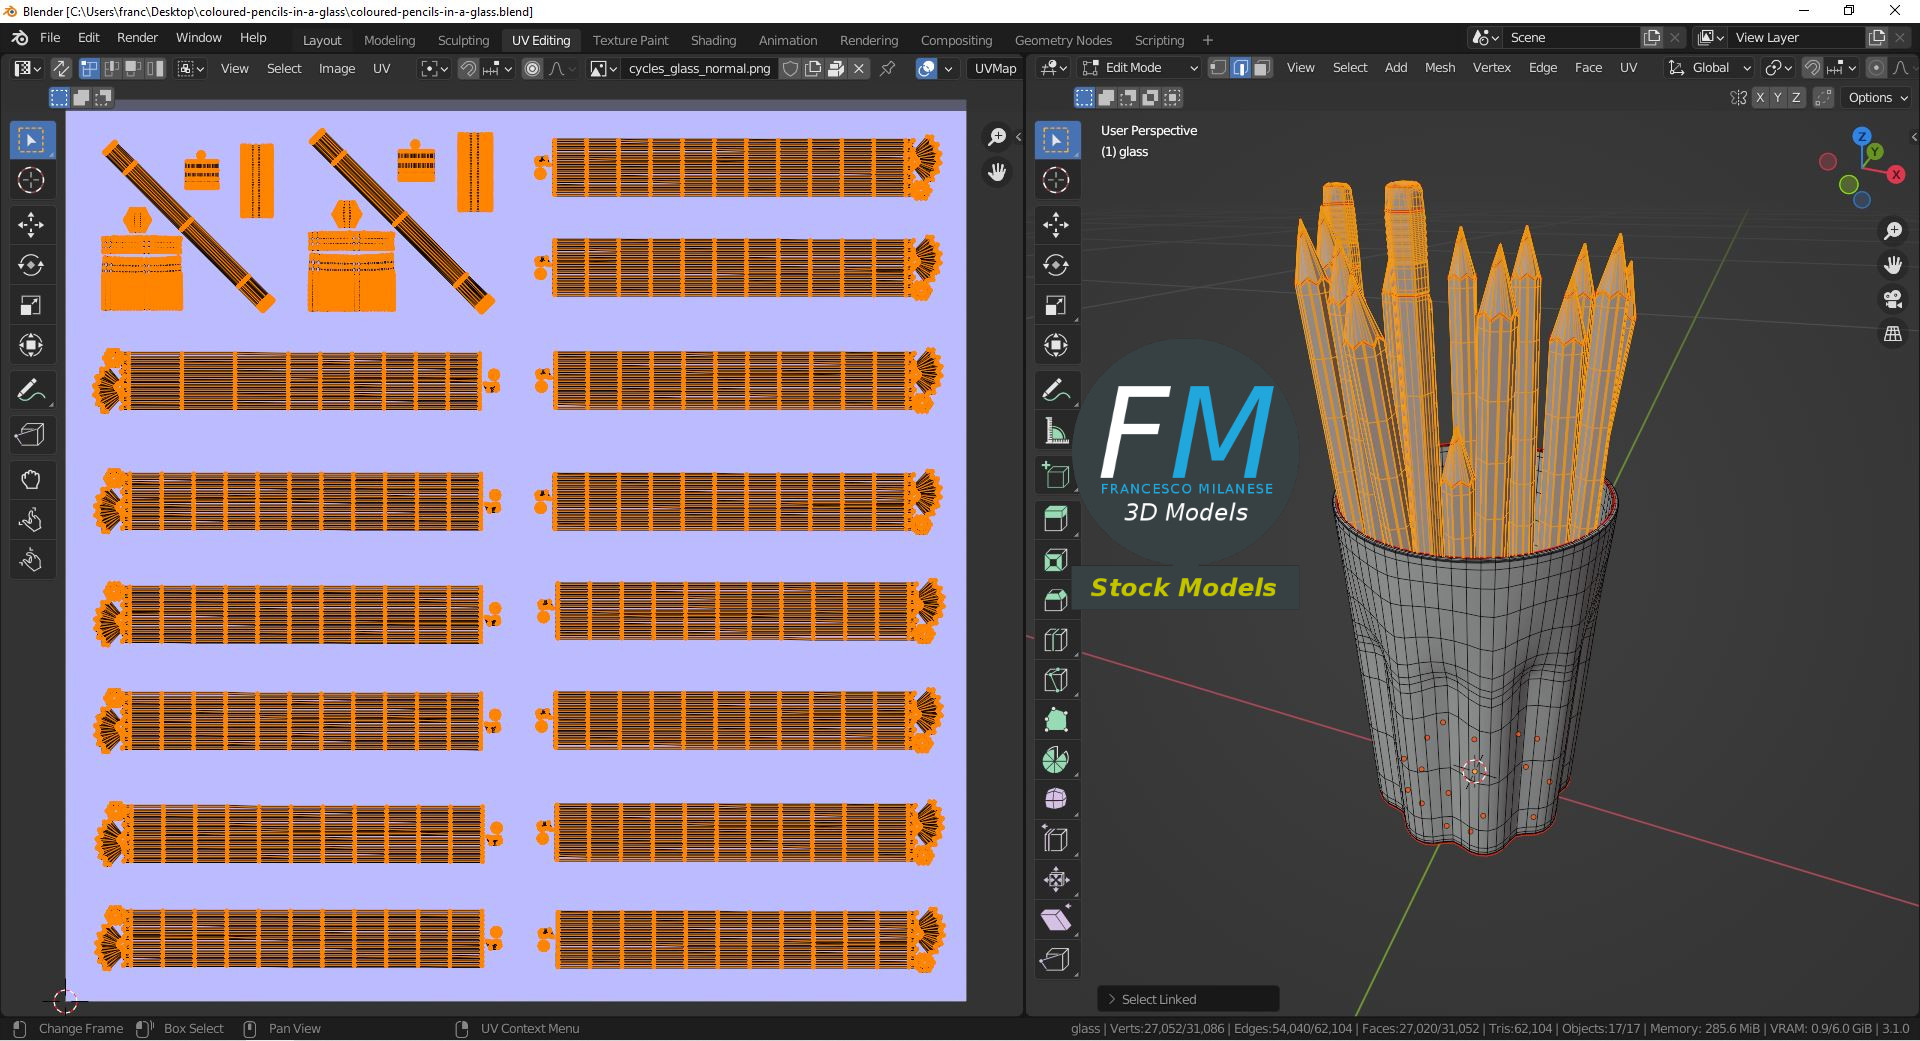The height and width of the screenshot is (1041, 1920).
Task: Choose the Knife tool in 3D viewport
Action: 1056,680
